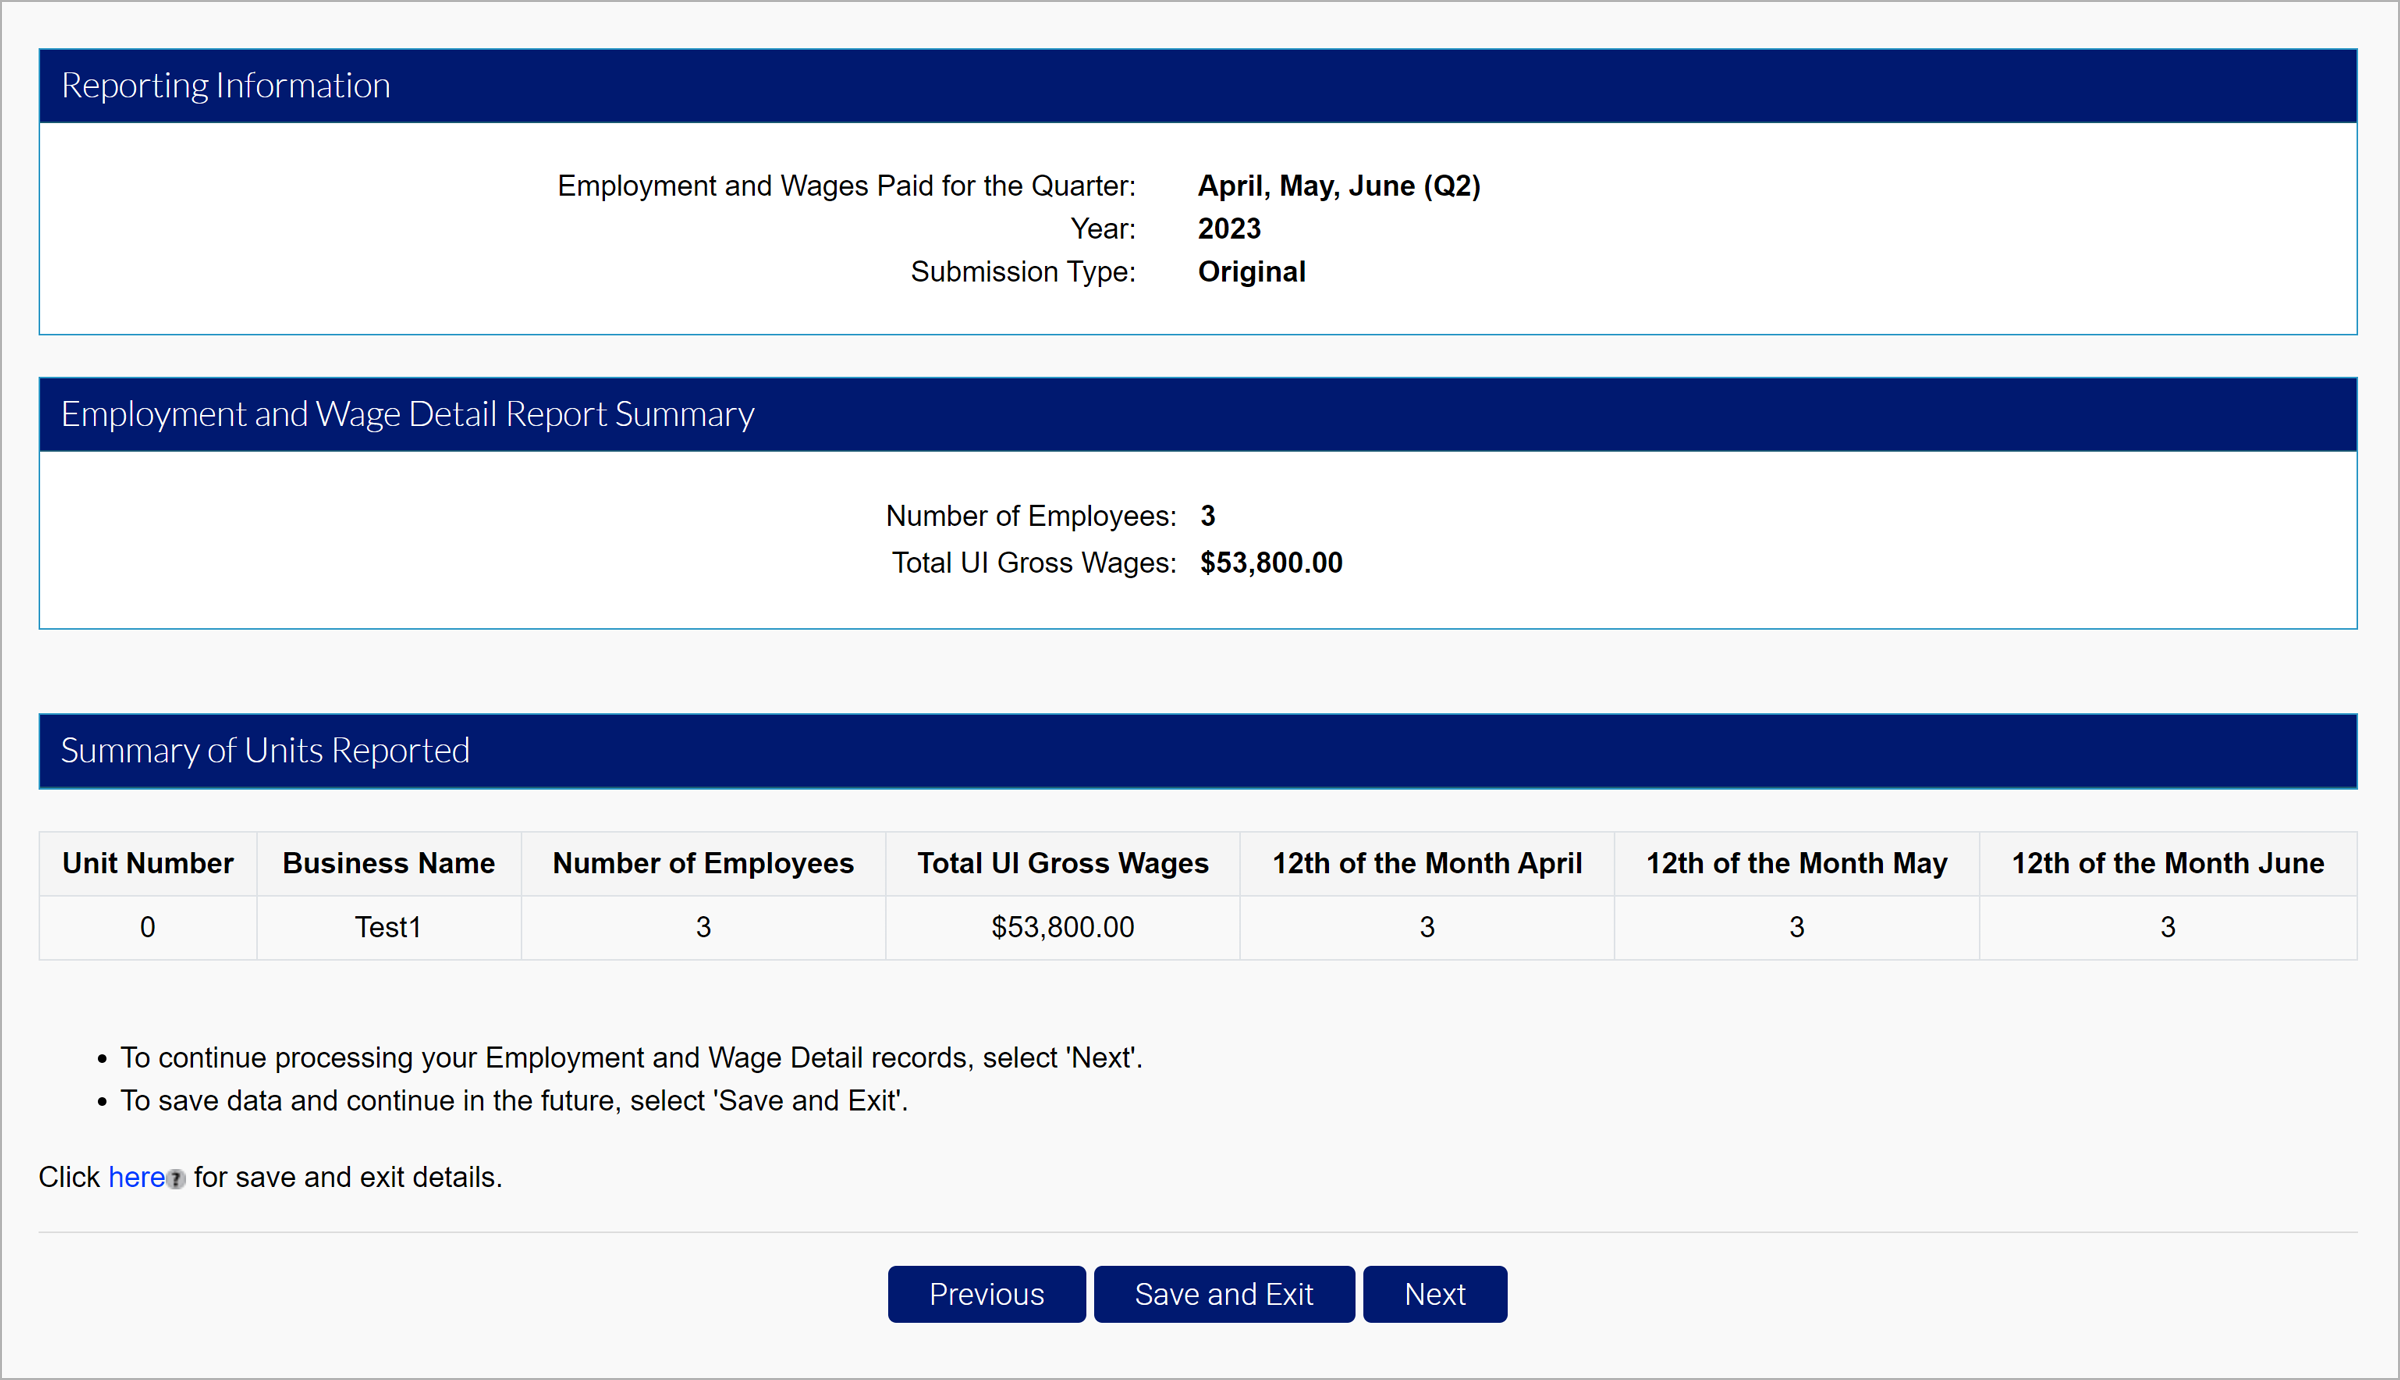Click the Summary of Units Reported header
The width and height of the screenshot is (2400, 1380).
(x=265, y=750)
